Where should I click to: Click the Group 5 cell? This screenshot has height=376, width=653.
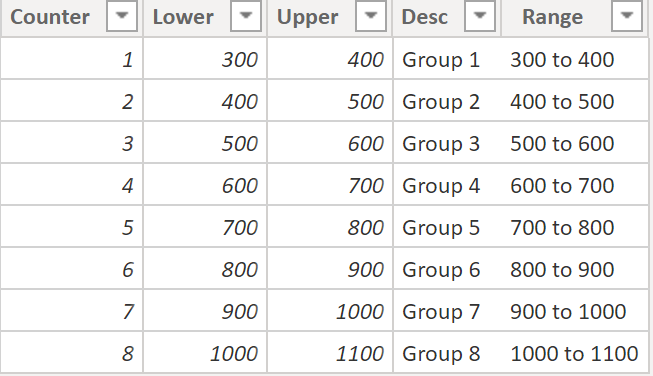447,227
